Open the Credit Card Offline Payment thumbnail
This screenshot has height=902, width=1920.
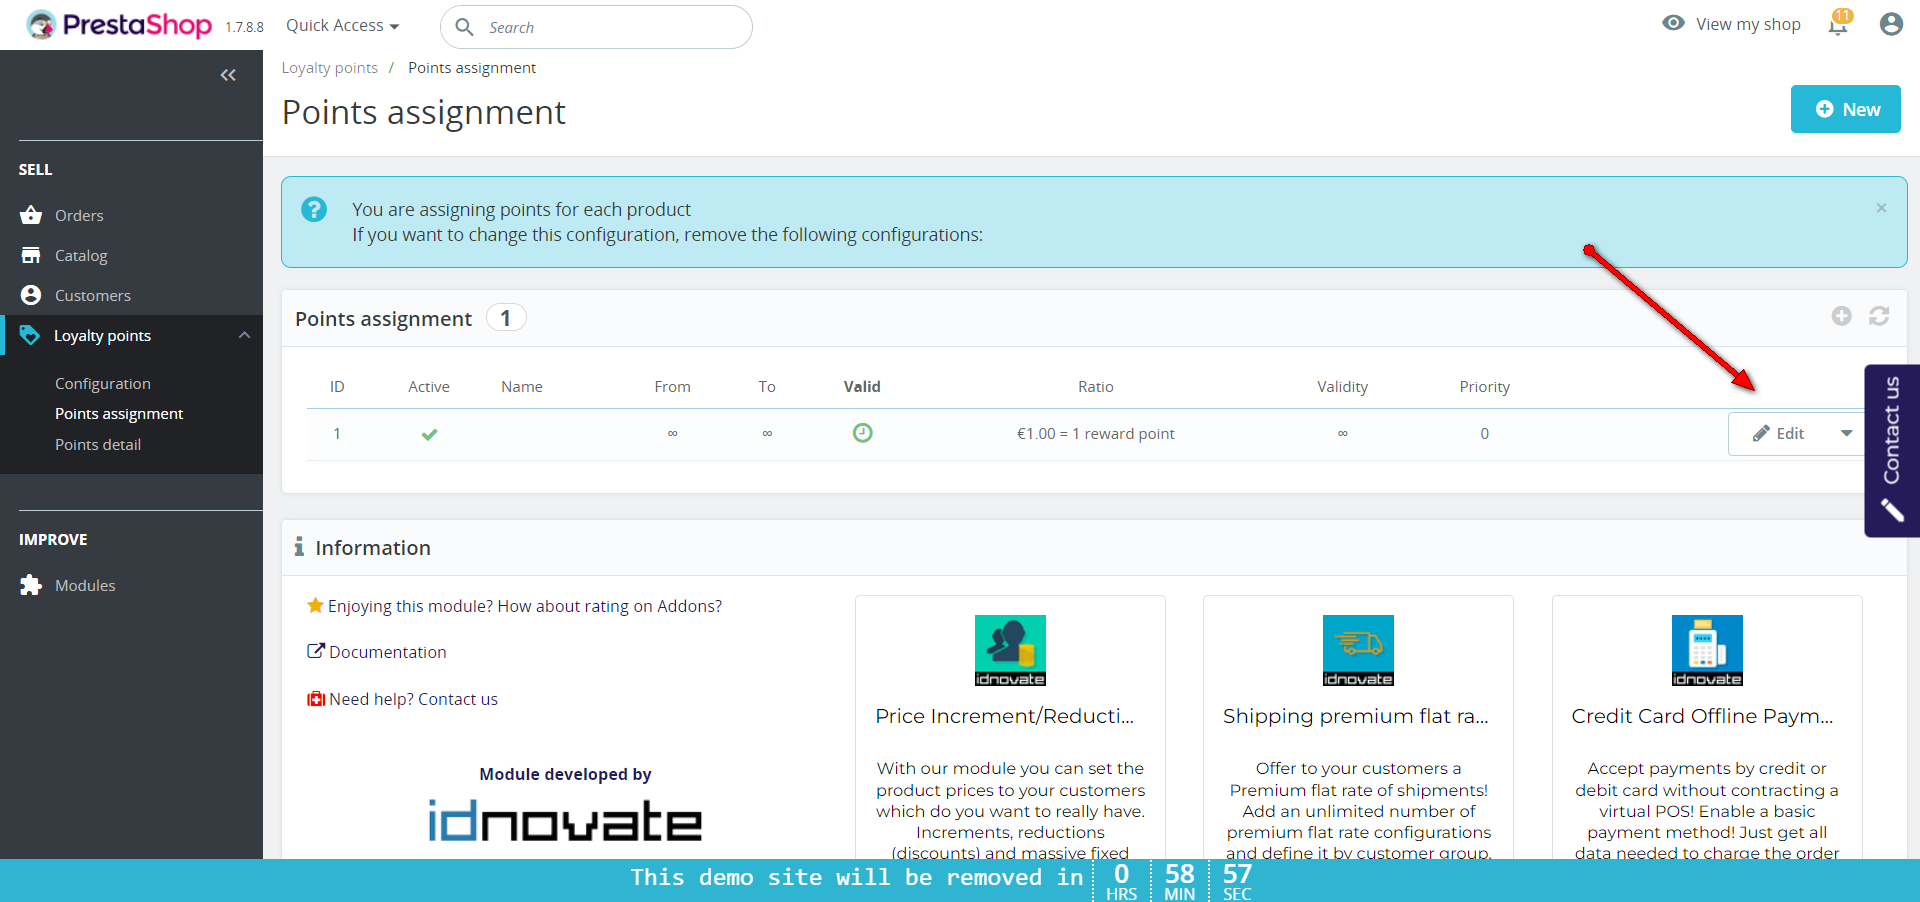1707,650
